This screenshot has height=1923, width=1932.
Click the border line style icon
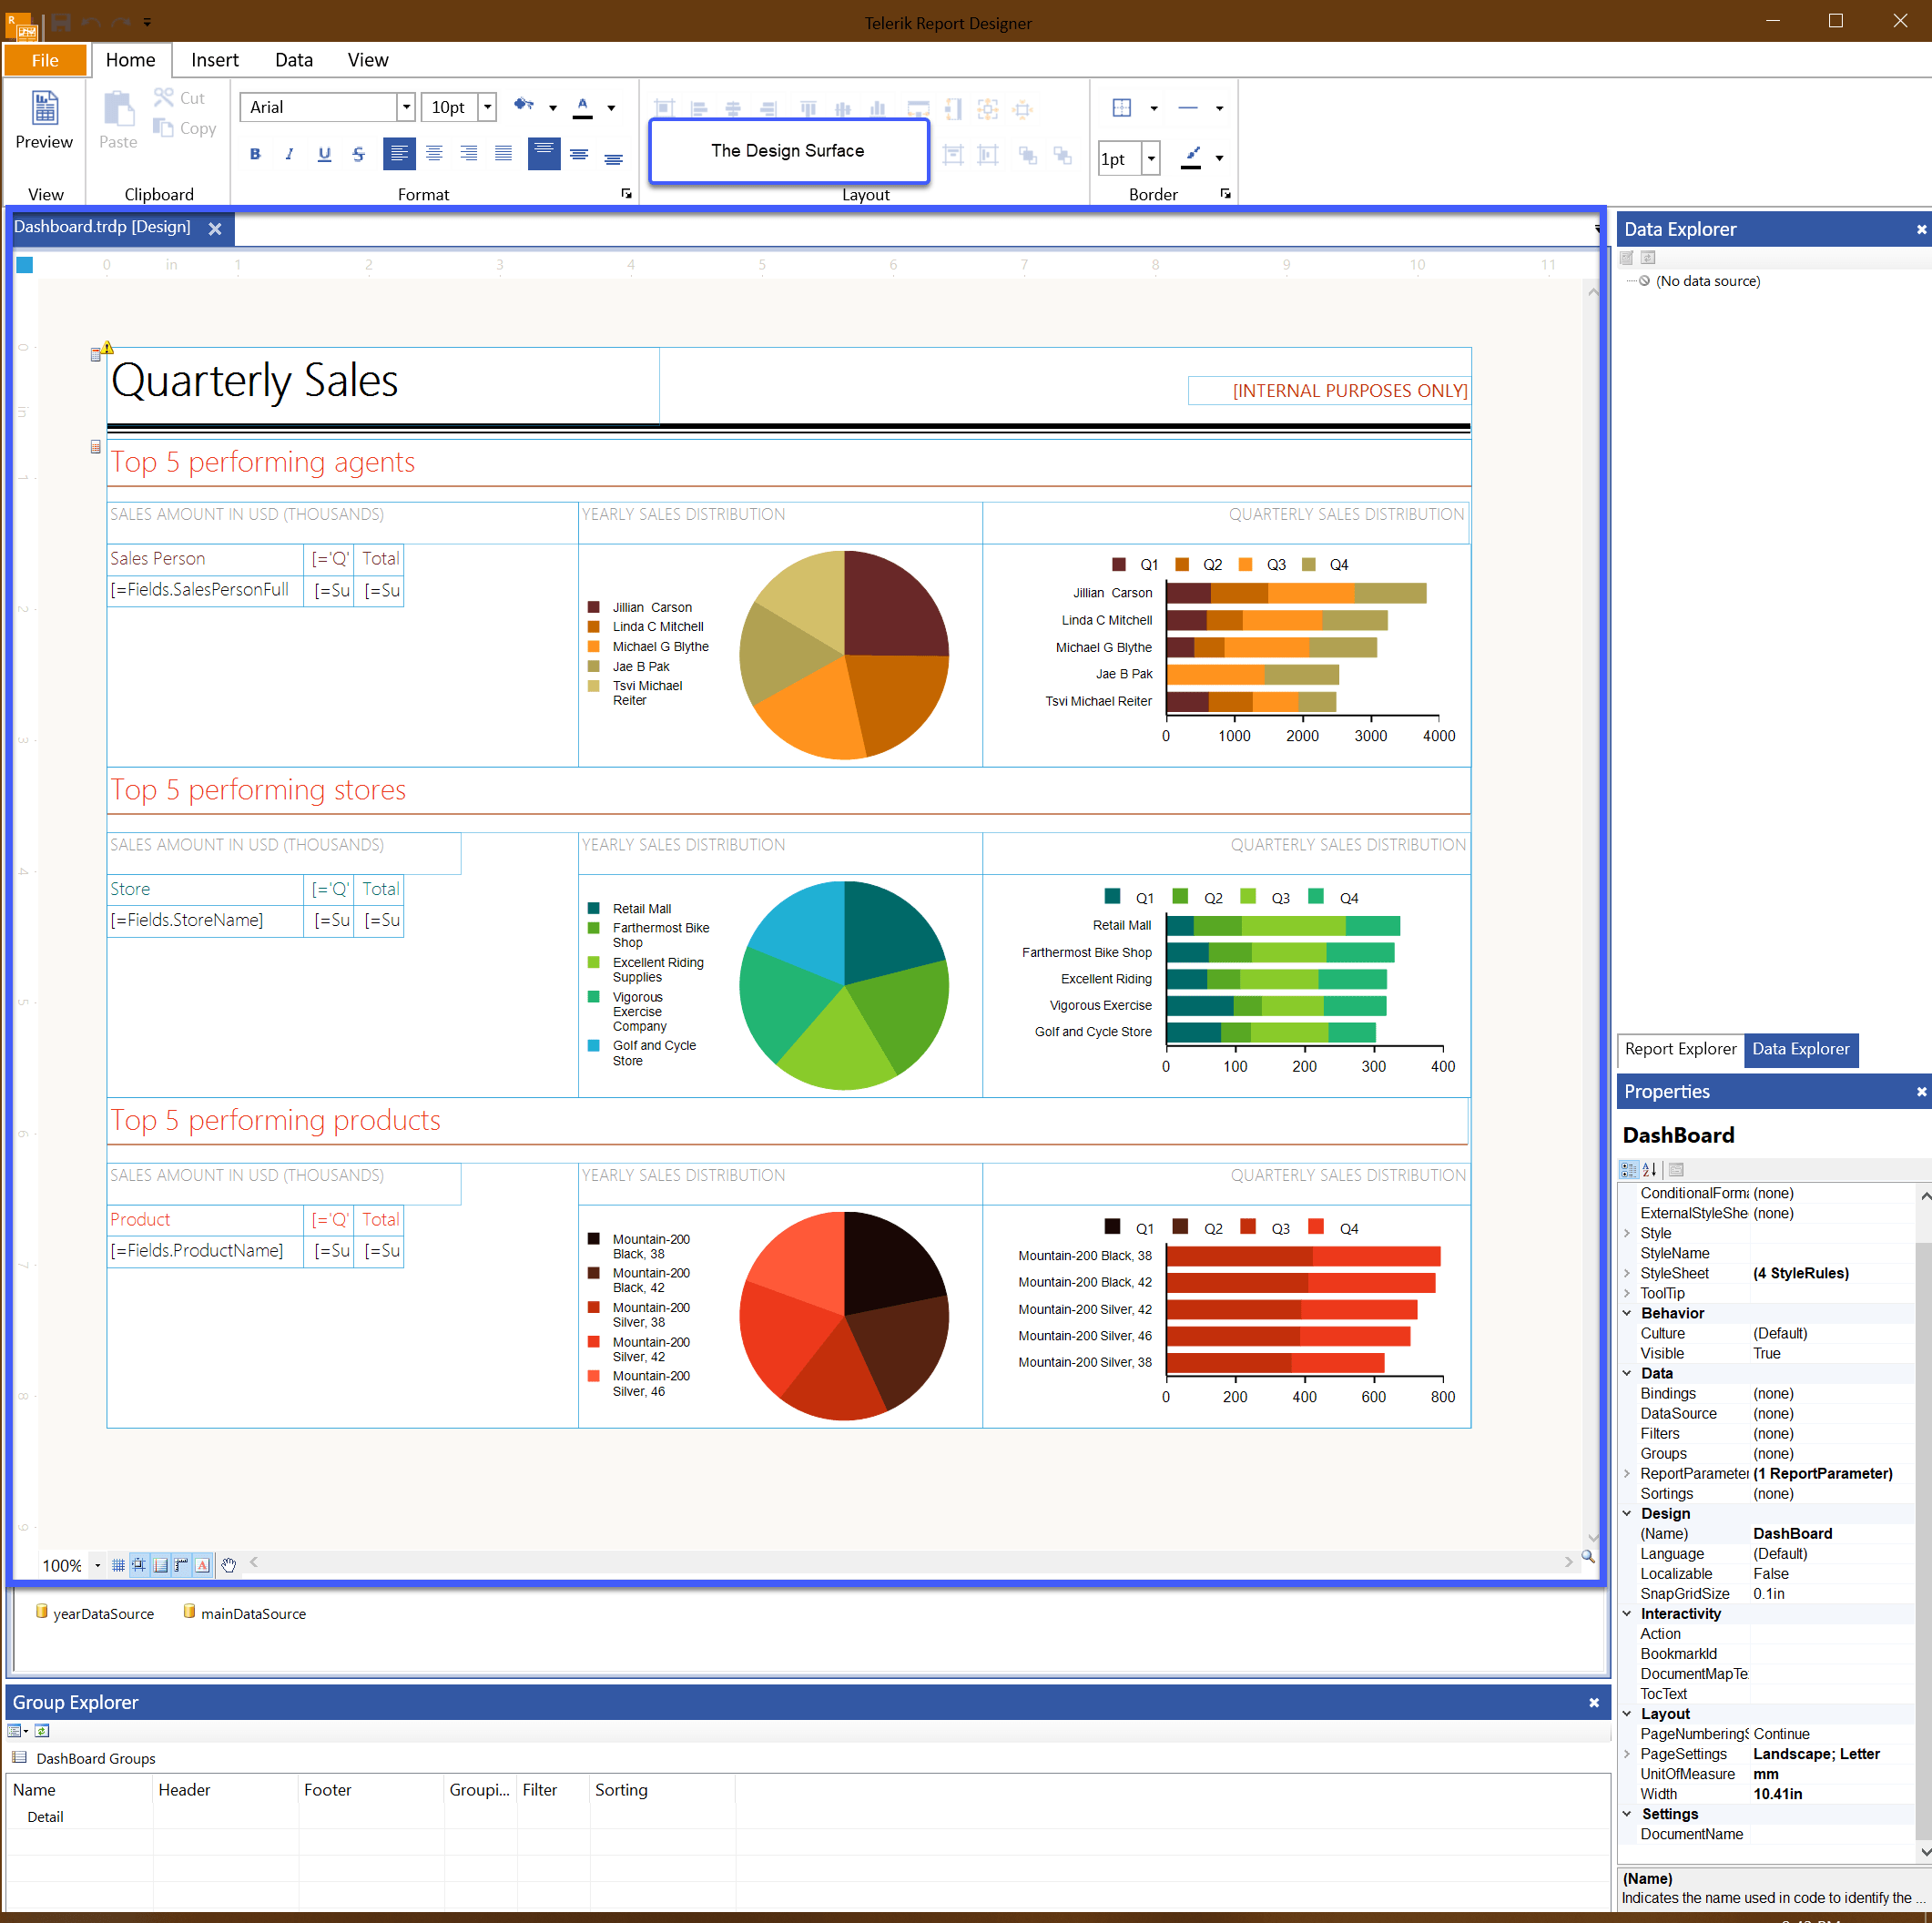coord(1188,107)
